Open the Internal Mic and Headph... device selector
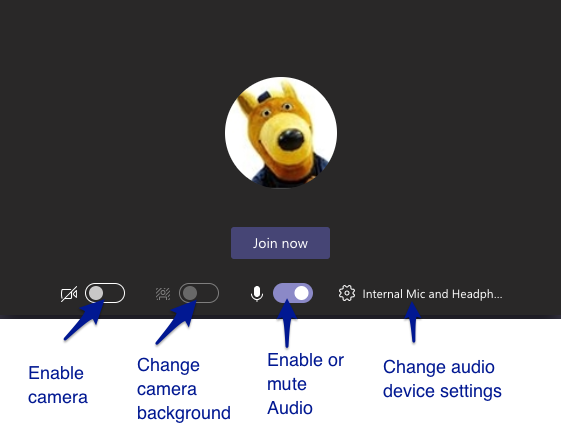 tap(432, 294)
